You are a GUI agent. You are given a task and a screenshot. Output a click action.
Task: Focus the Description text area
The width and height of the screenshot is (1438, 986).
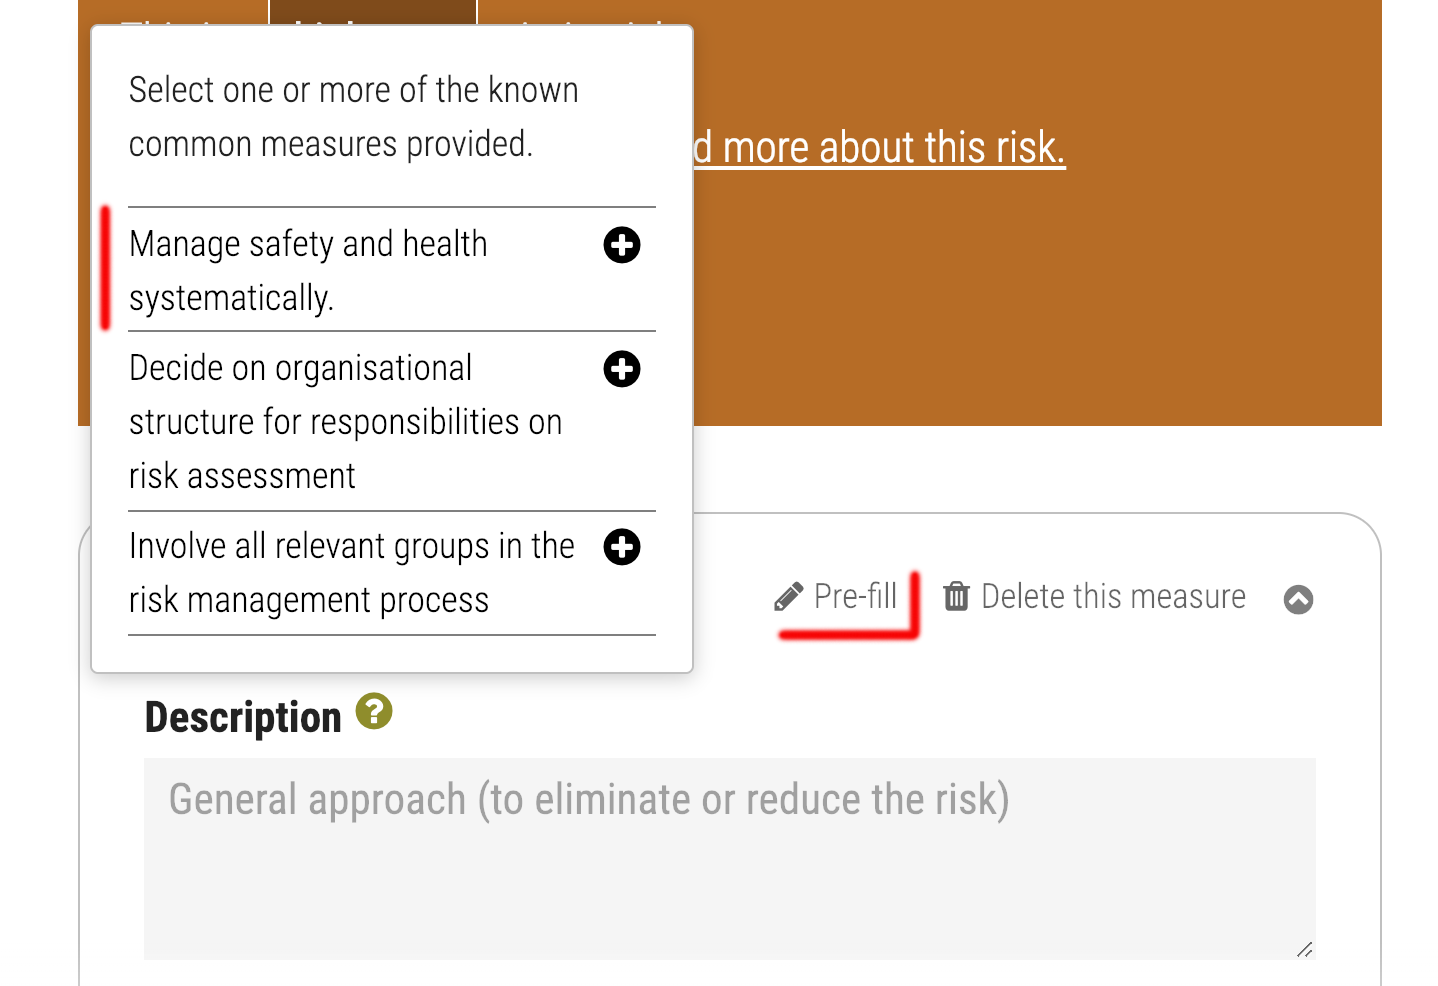[x=728, y=858]
